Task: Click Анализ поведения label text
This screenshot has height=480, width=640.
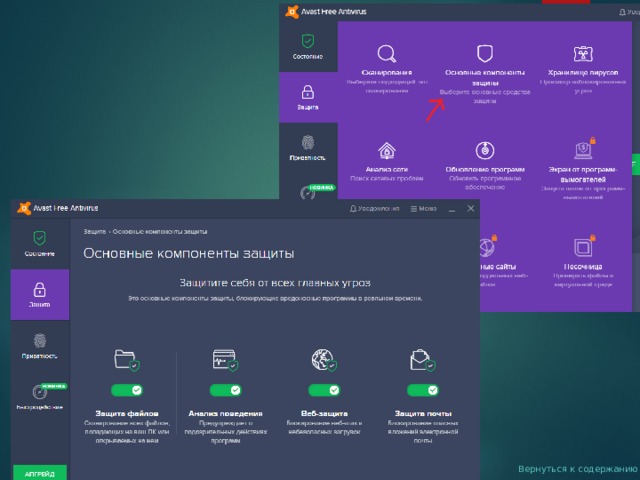Action: (226, 413)
